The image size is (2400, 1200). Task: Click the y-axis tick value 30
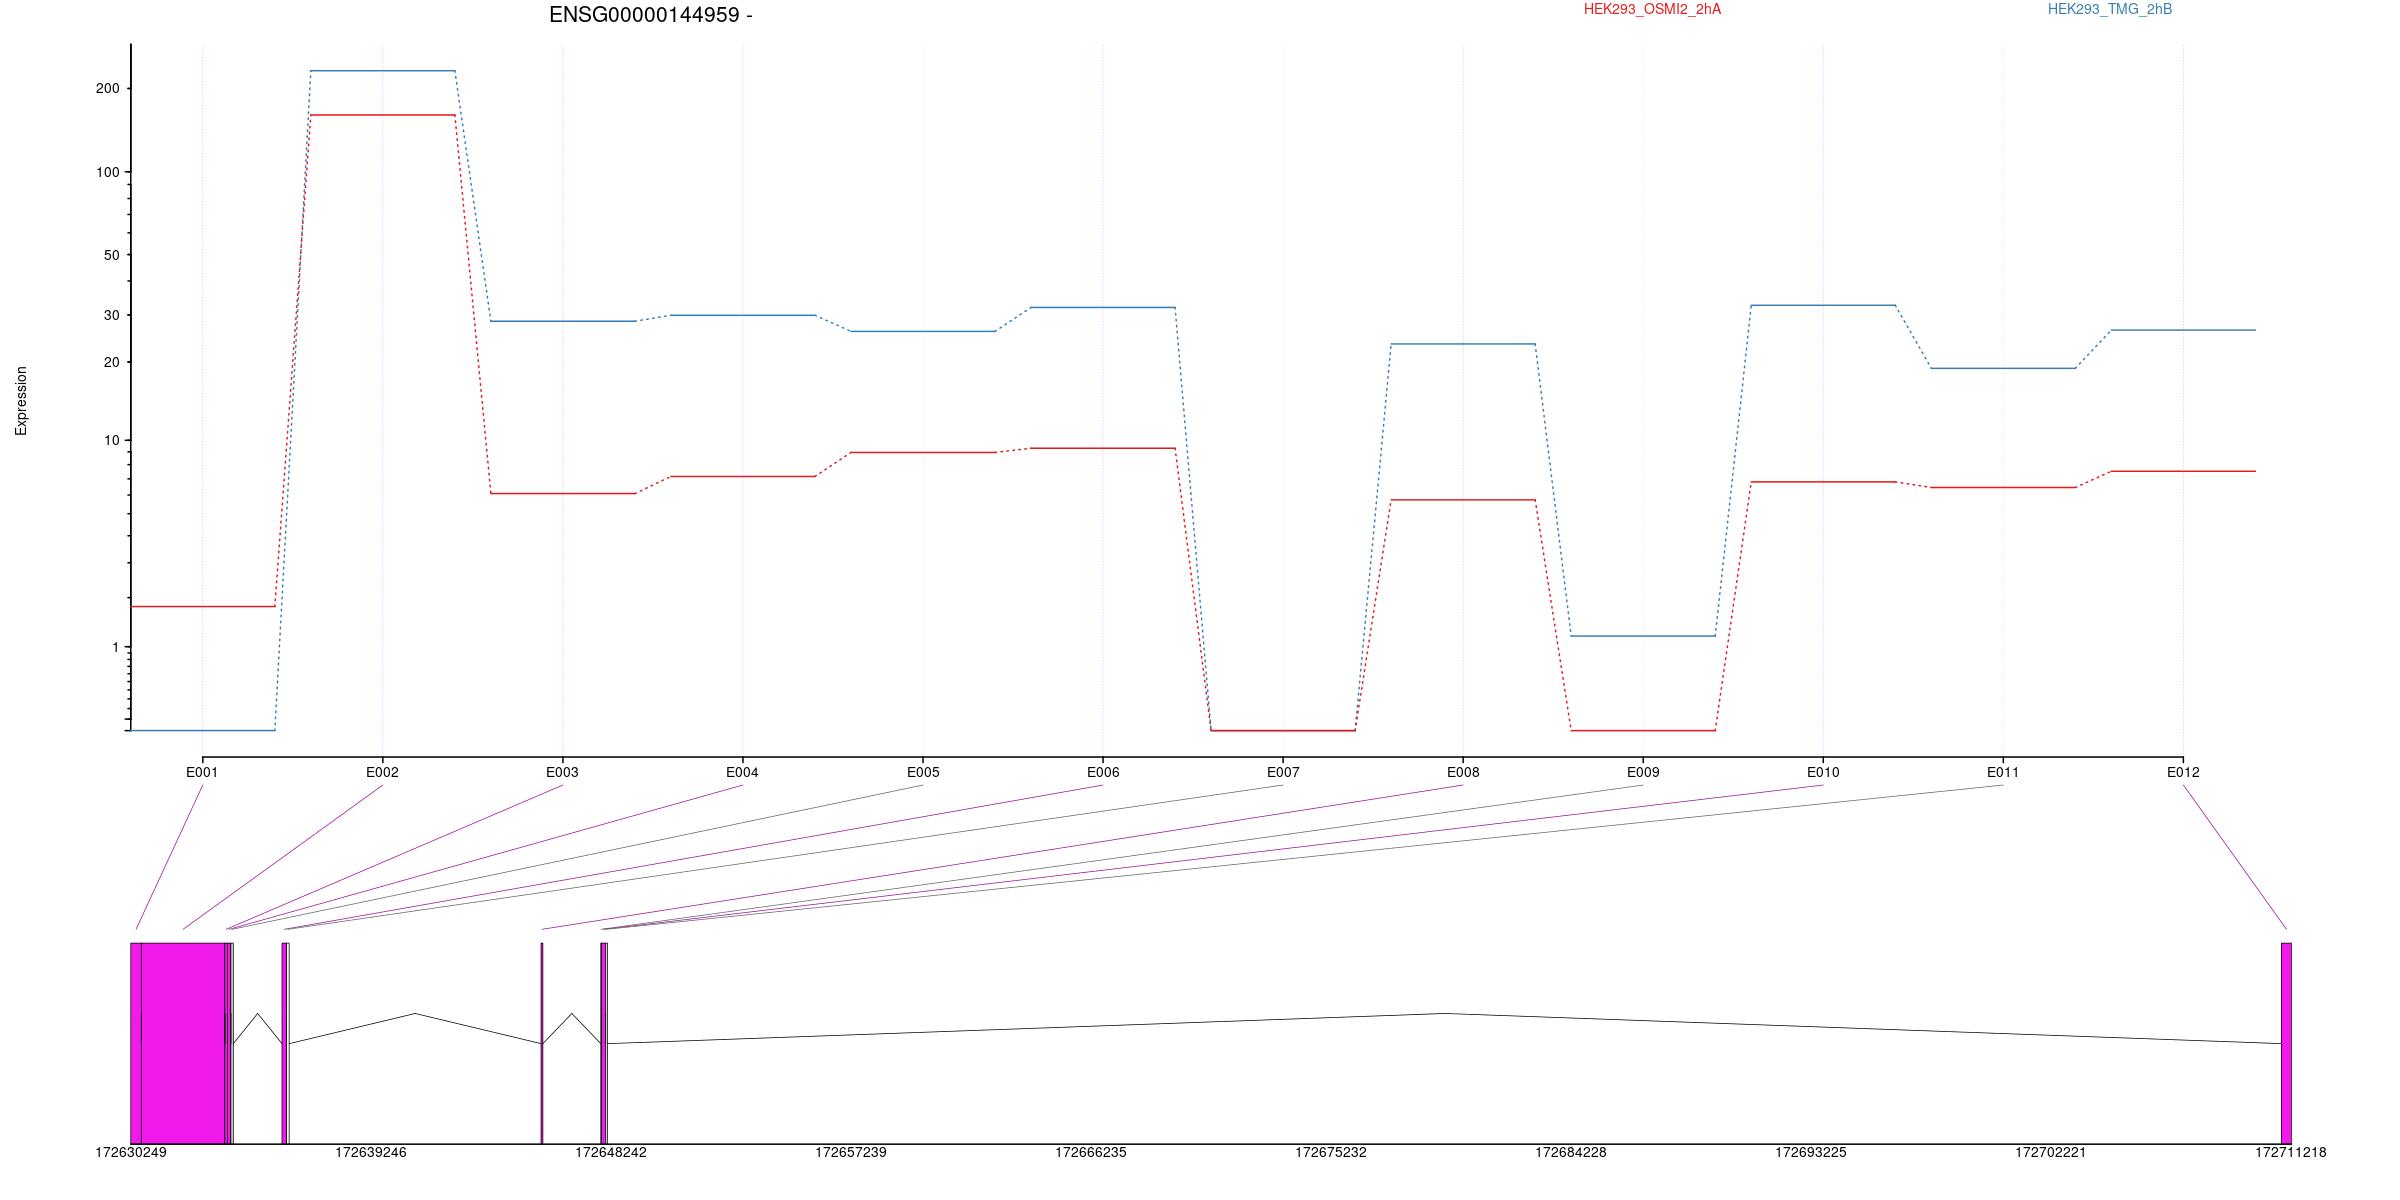[x=111, y=315]
